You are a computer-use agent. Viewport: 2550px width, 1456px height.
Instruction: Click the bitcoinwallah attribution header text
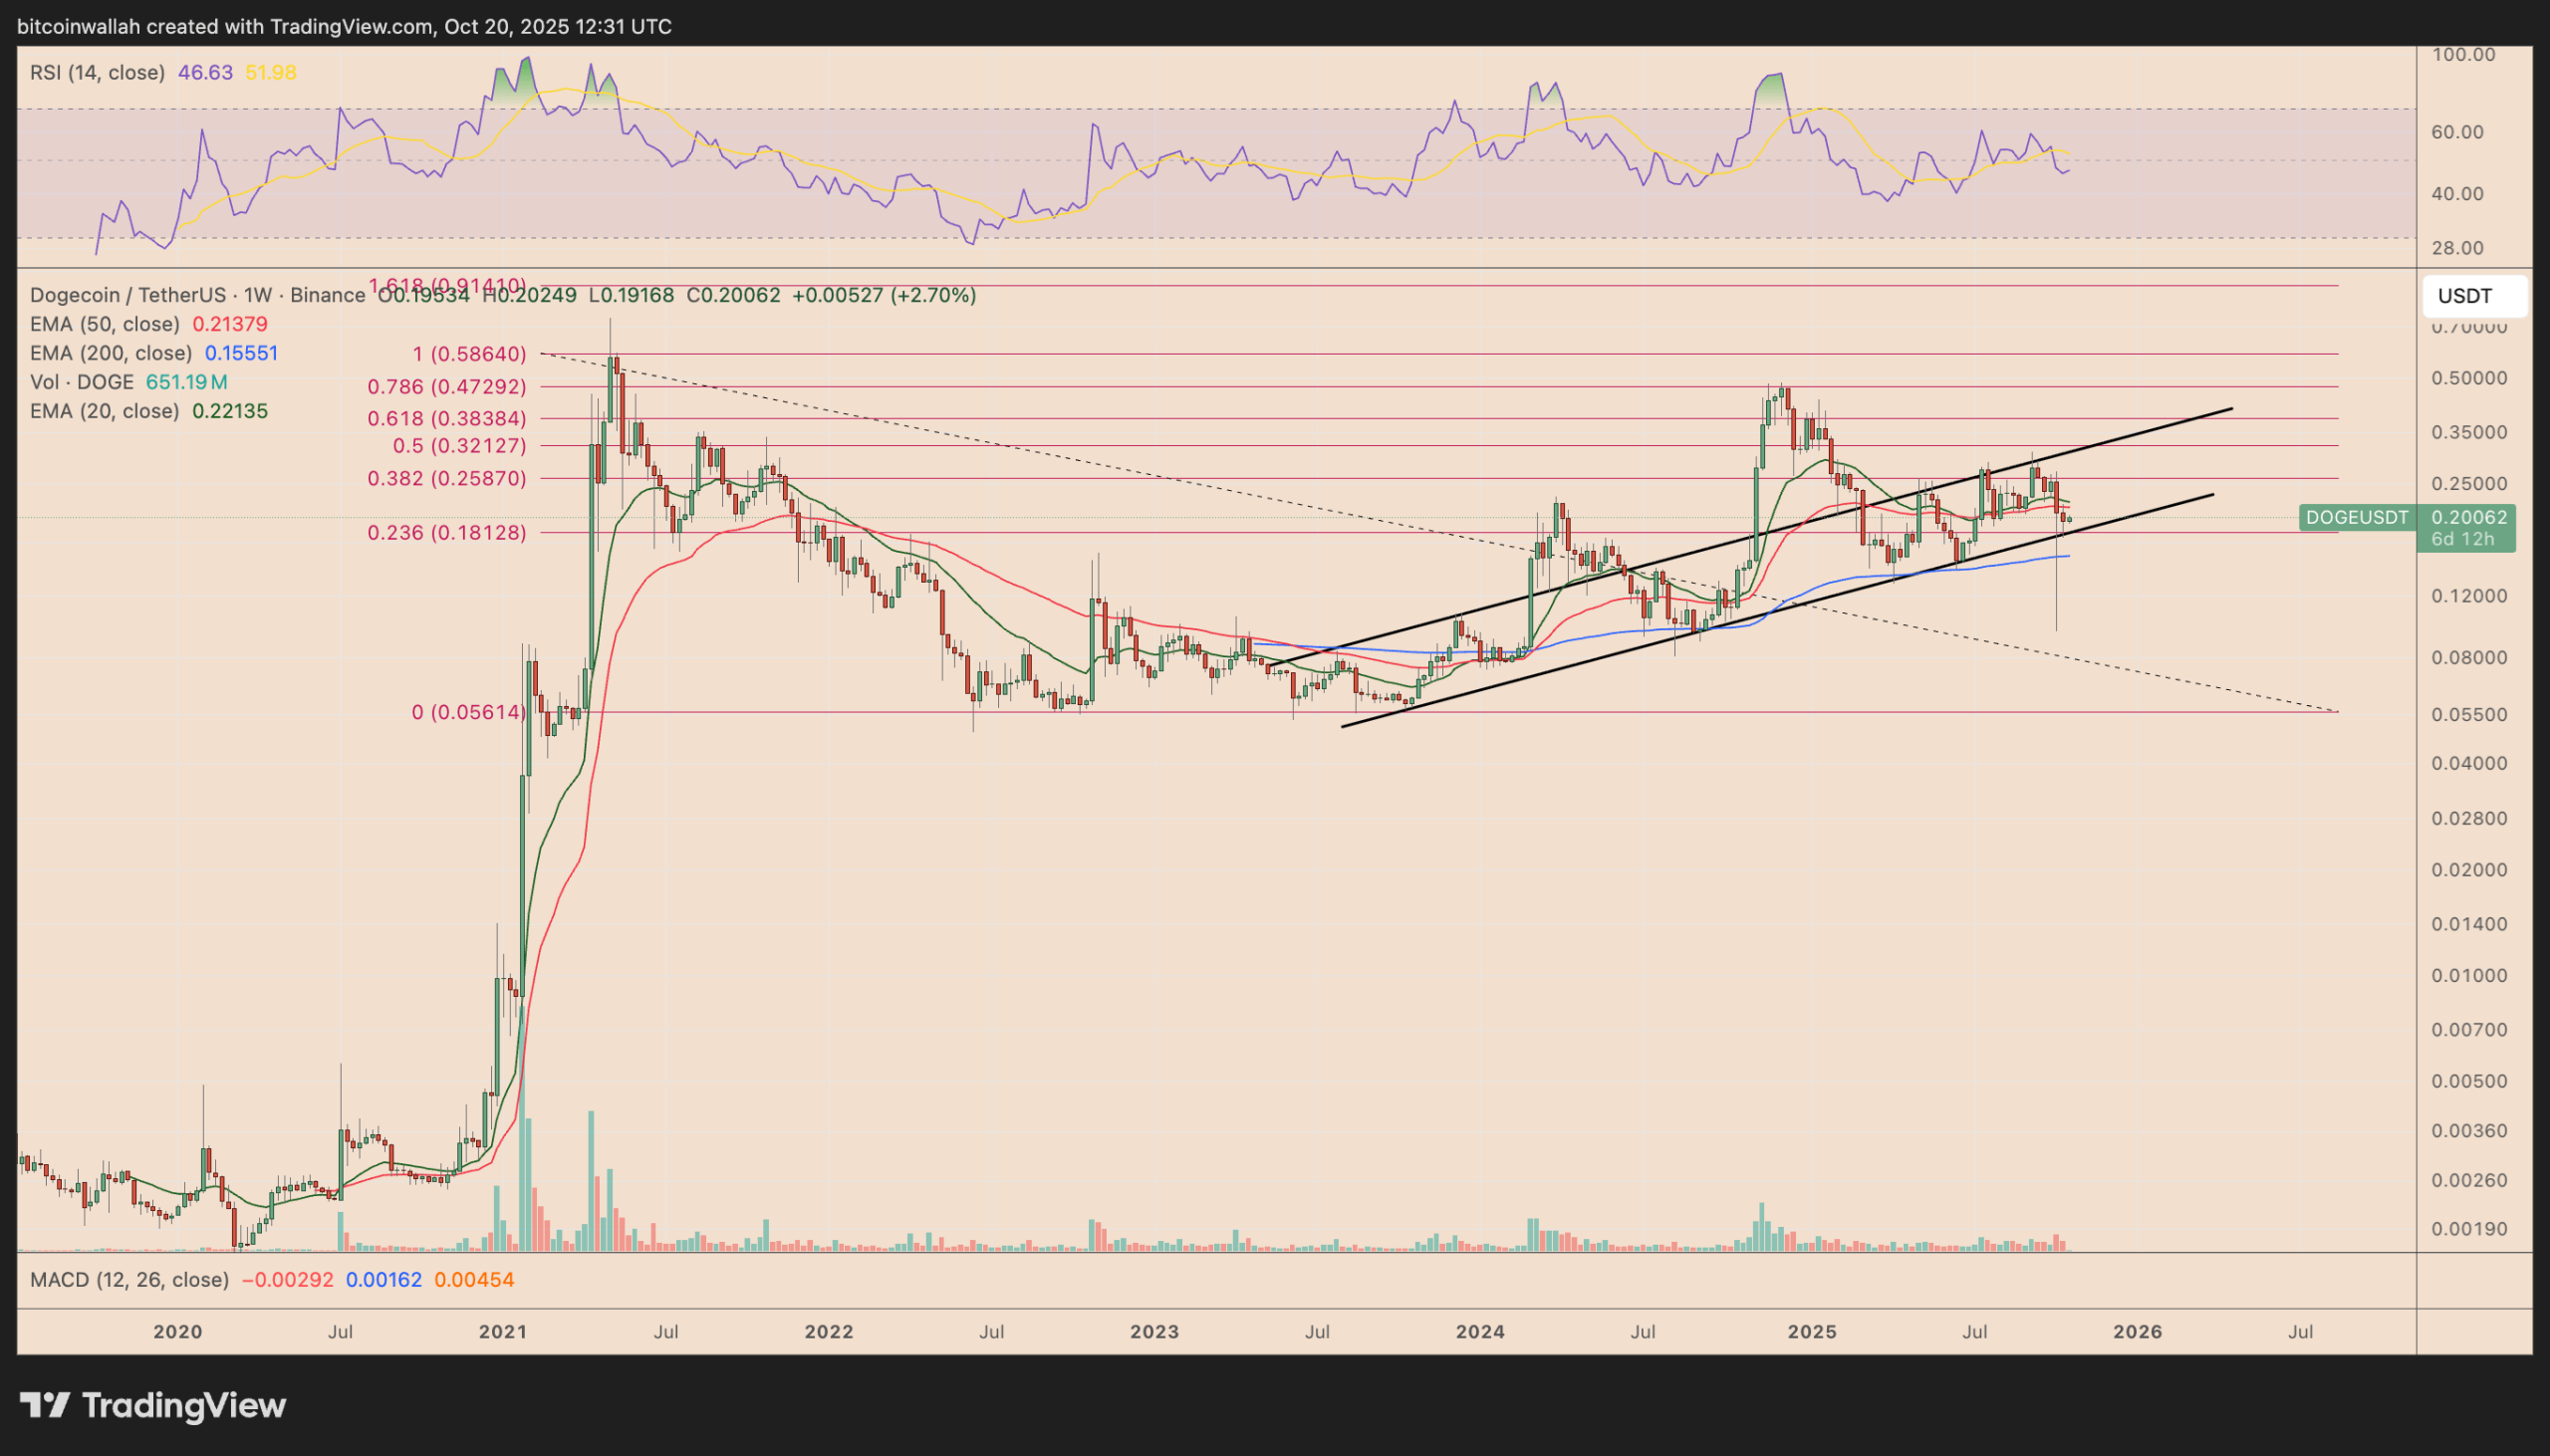click(x=344, y=27)
